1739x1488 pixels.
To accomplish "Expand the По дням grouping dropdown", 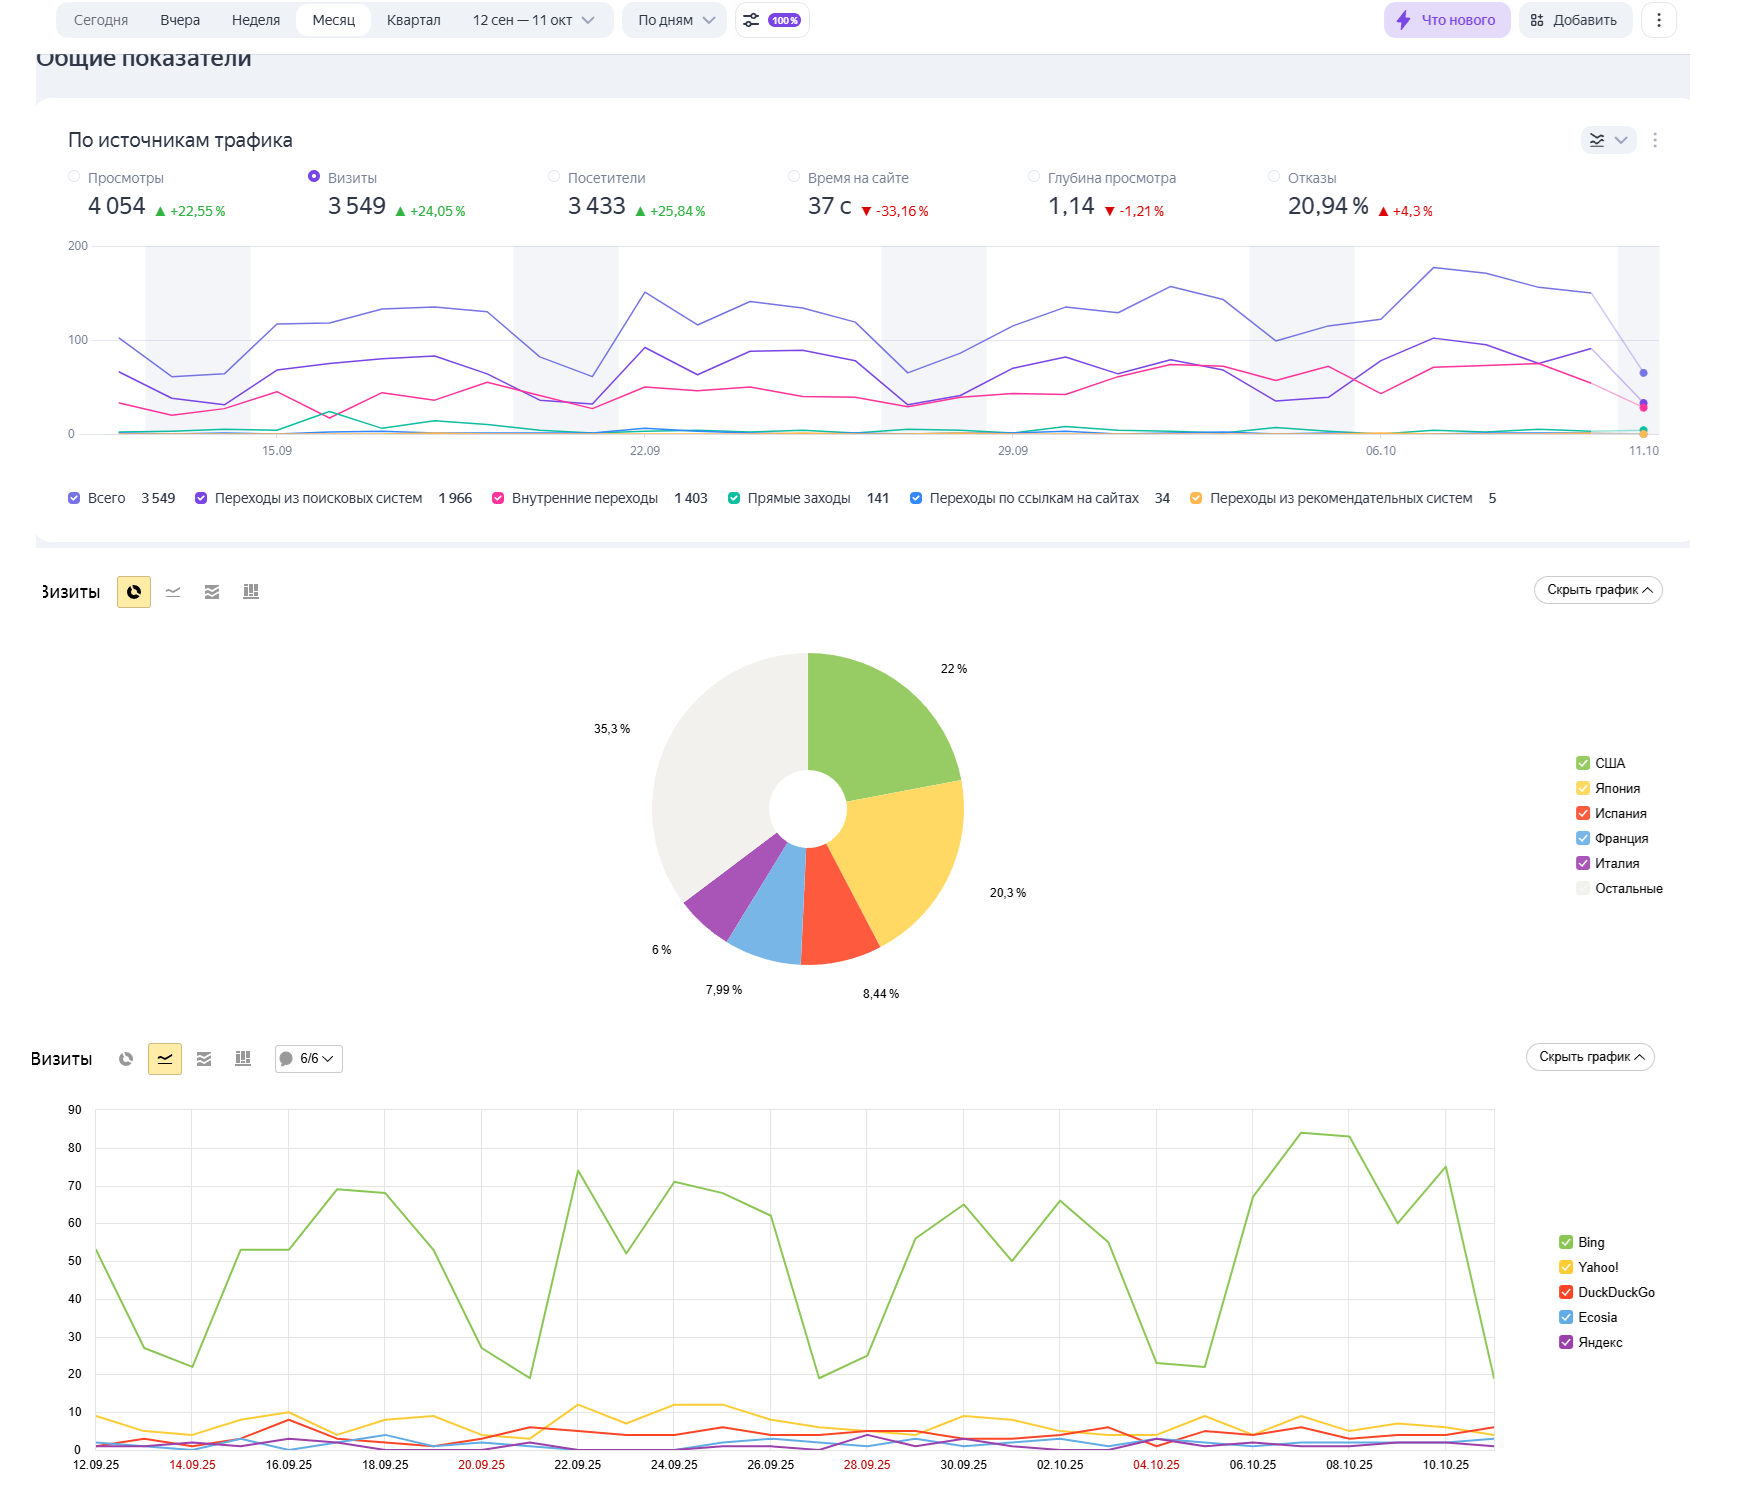I will [x=676, y=20].
